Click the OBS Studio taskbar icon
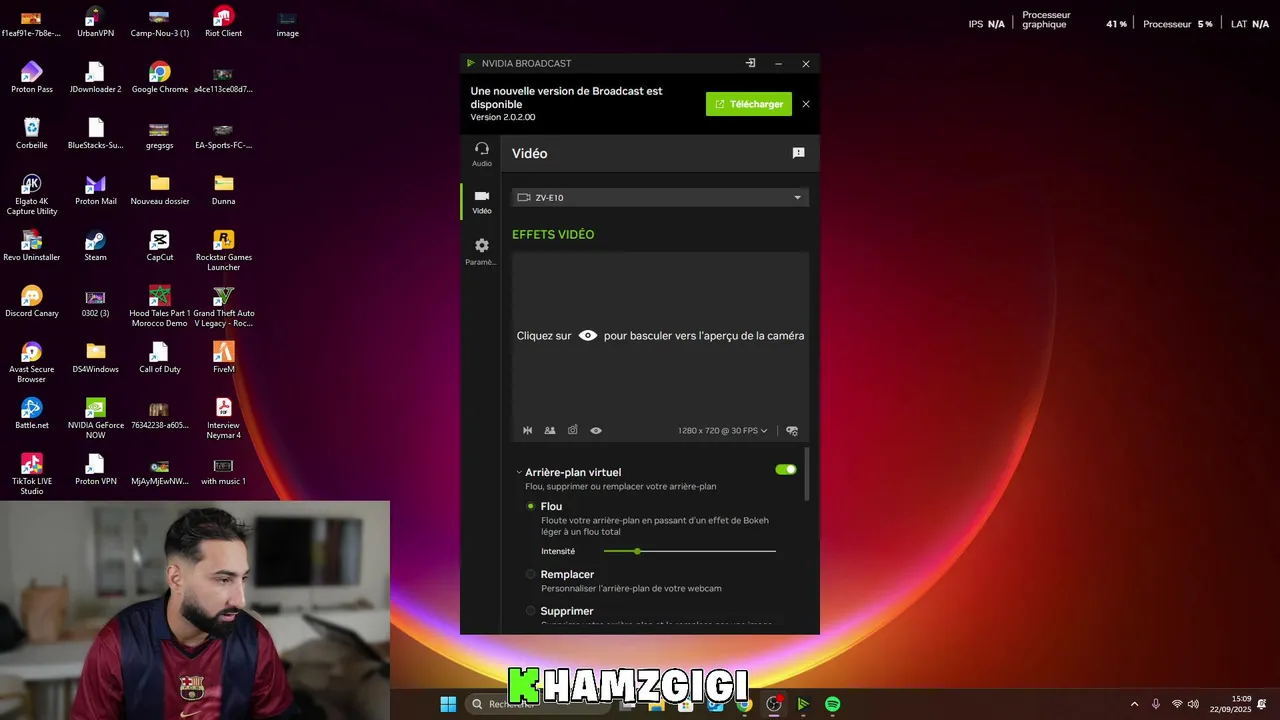Viewport: 1280px width, 720px height. tap(774, 704)
